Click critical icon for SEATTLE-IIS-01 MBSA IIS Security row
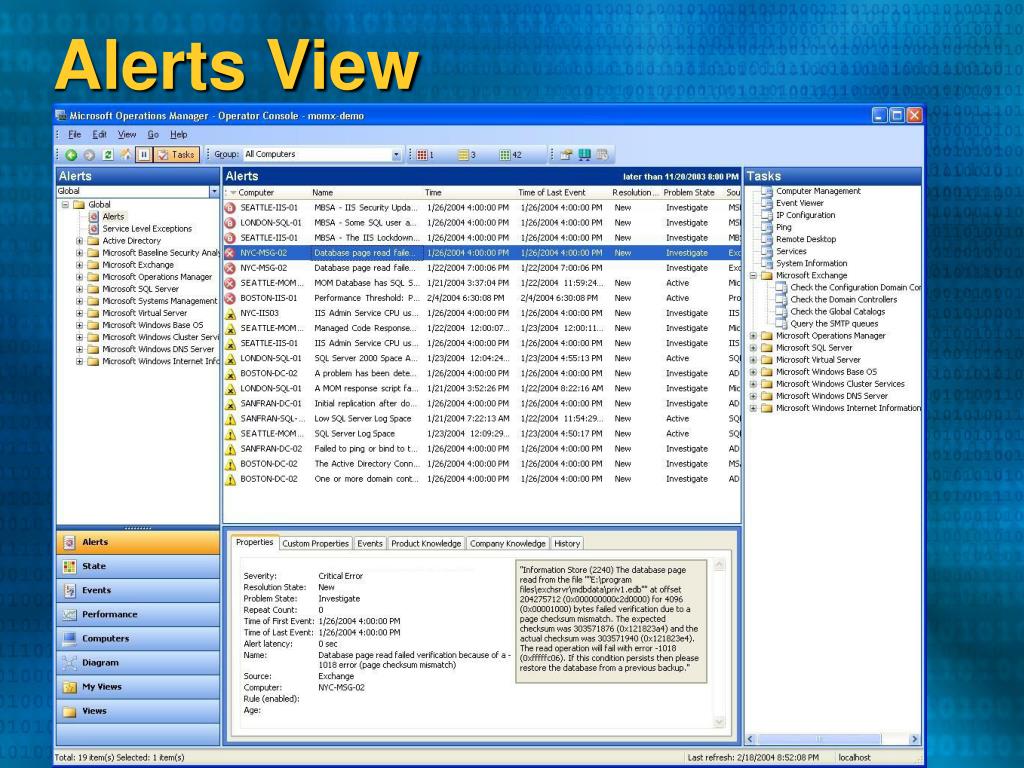This screenshot has height=768, width=1024. pyautogui.click(x=230, y=208)
